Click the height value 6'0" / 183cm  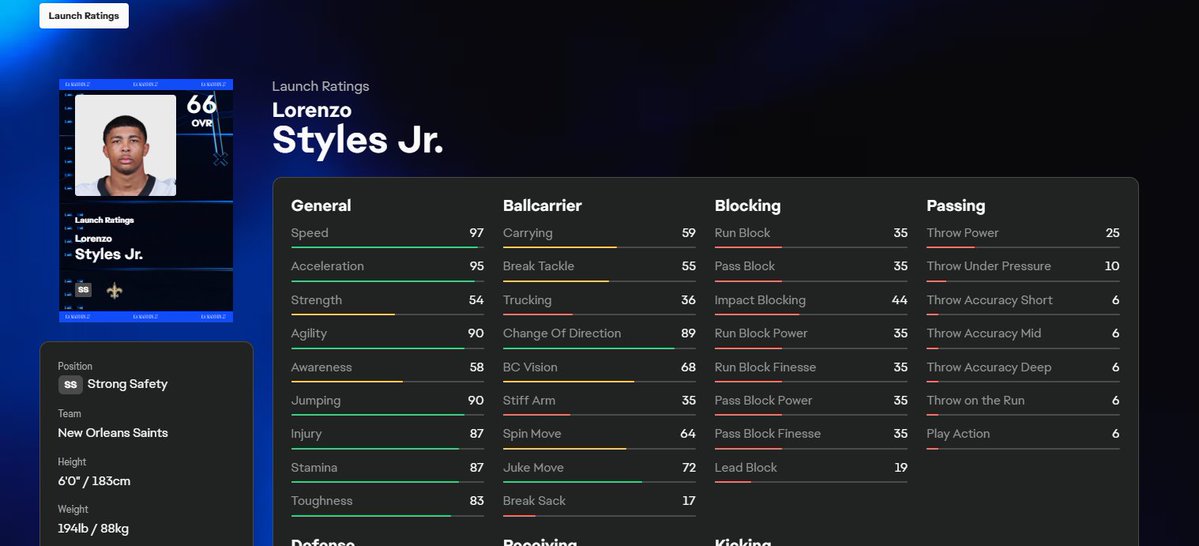pyautogui.click(x=94, y=481)
